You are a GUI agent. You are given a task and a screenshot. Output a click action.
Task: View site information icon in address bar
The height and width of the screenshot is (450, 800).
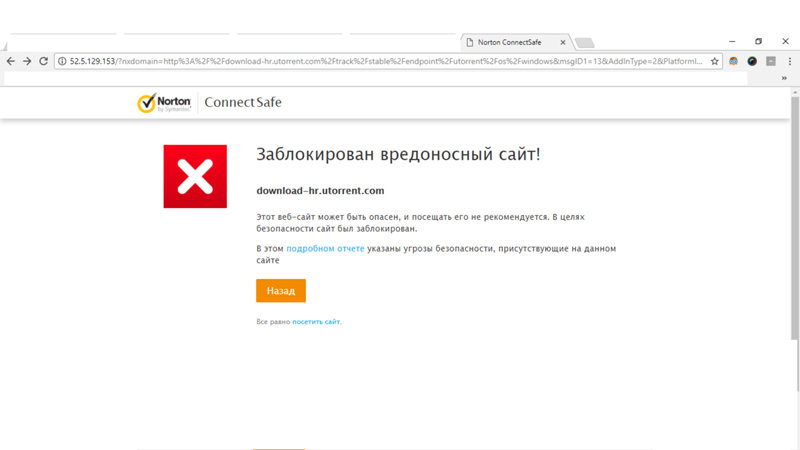coord(62,61)
